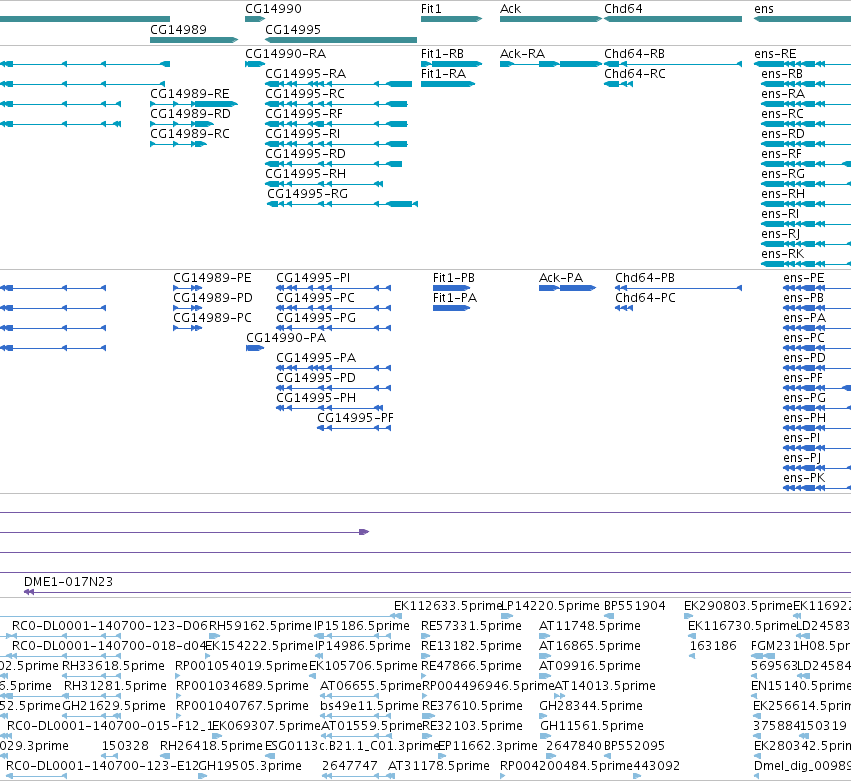Select transcript CG14995-RC

304,94
